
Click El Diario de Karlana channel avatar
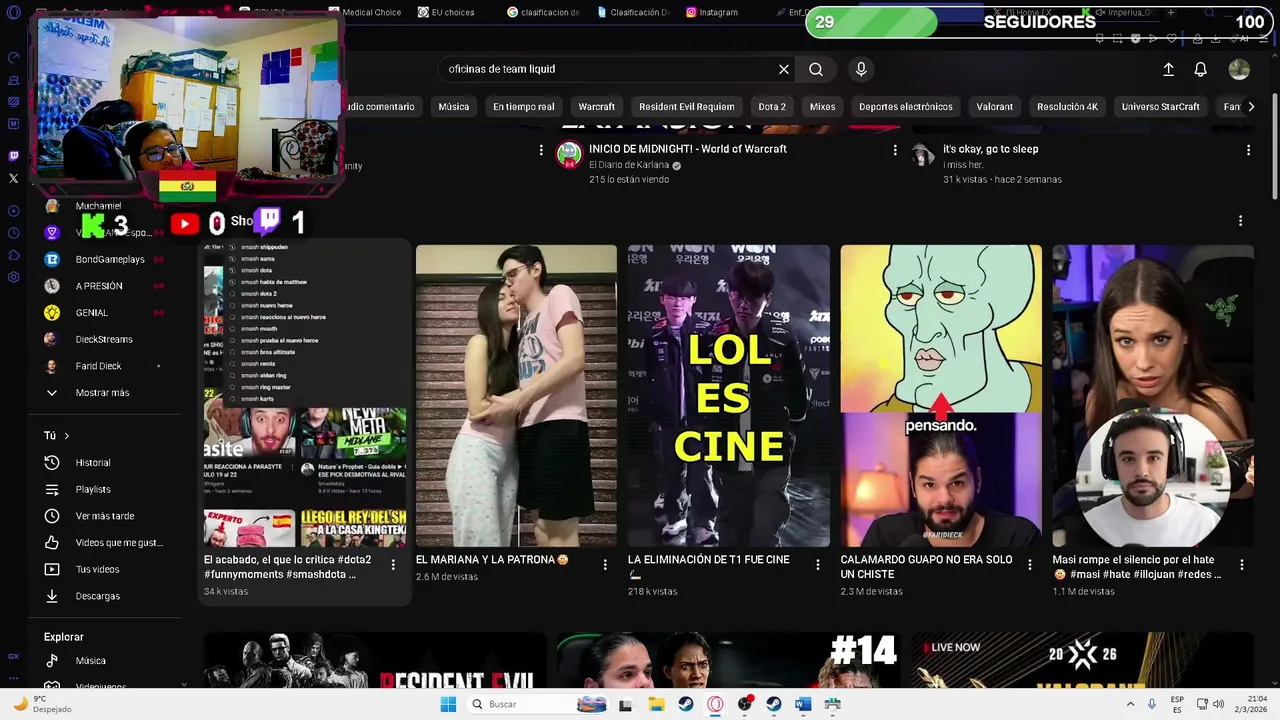coord(569,155)
